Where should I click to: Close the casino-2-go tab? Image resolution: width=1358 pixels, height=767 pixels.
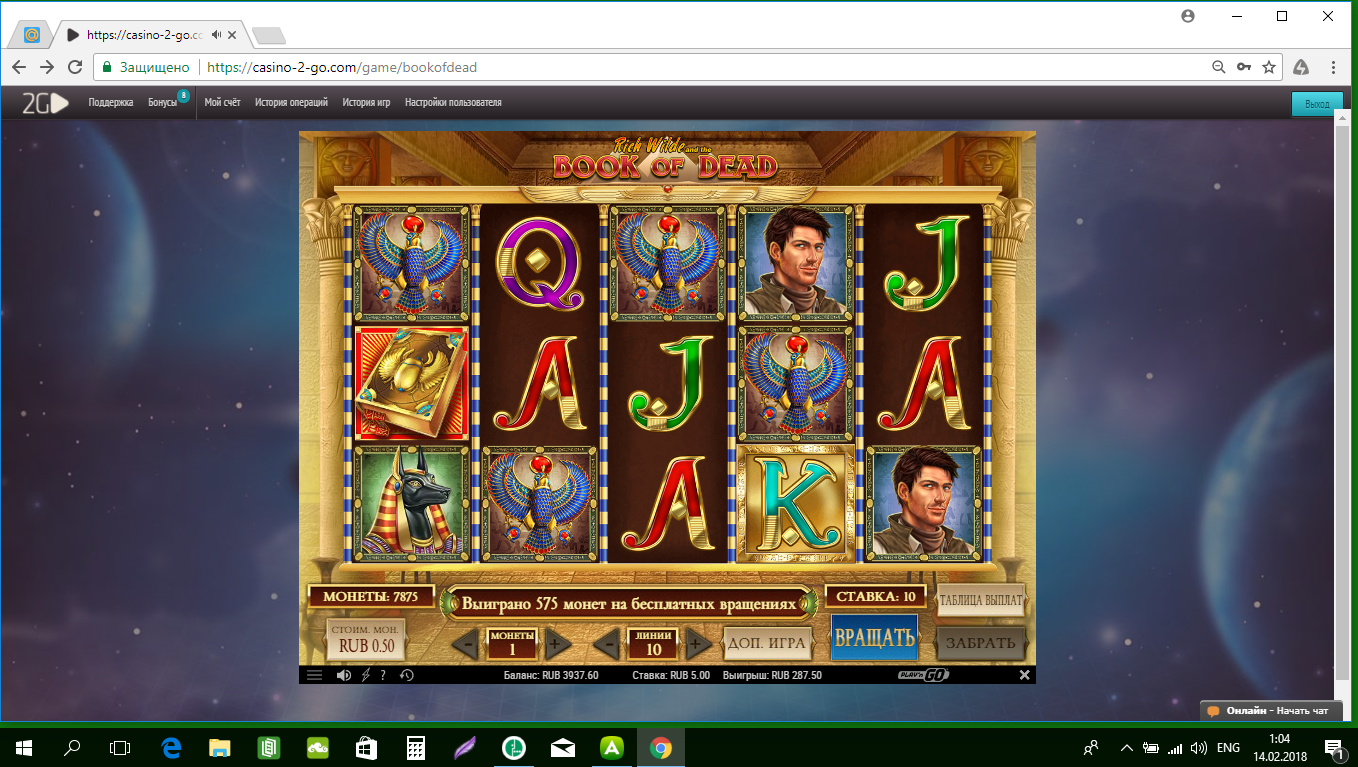click(232, 34)
